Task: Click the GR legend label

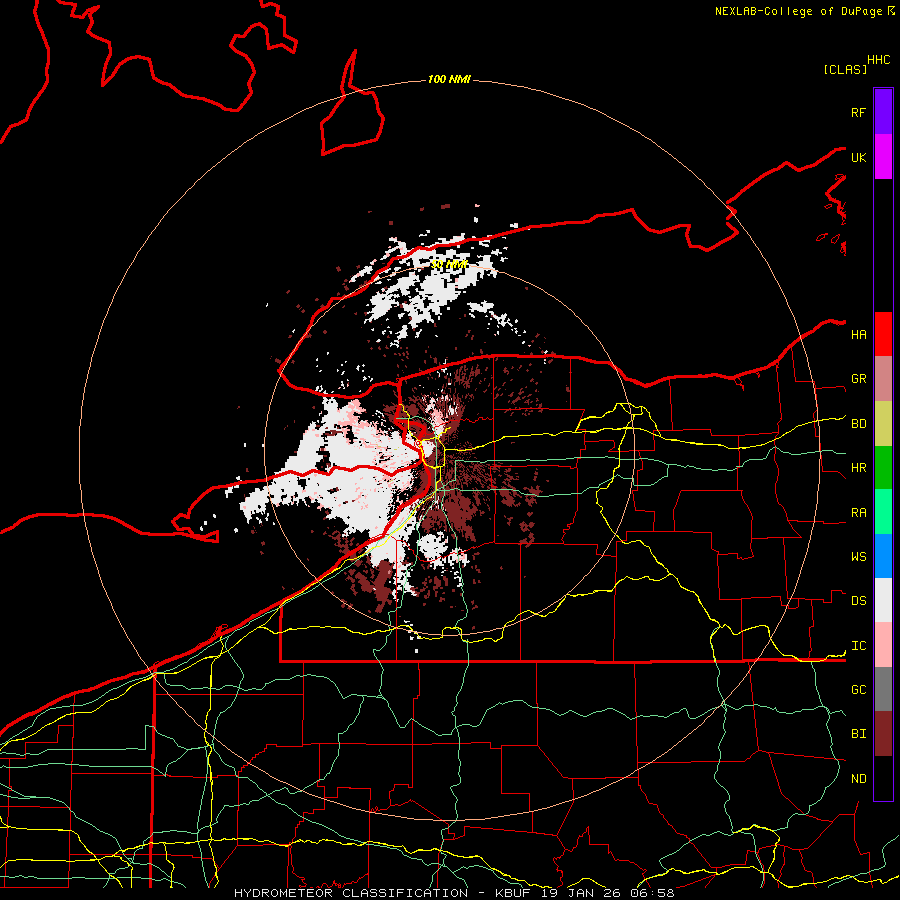Action: tap(858, 379)
